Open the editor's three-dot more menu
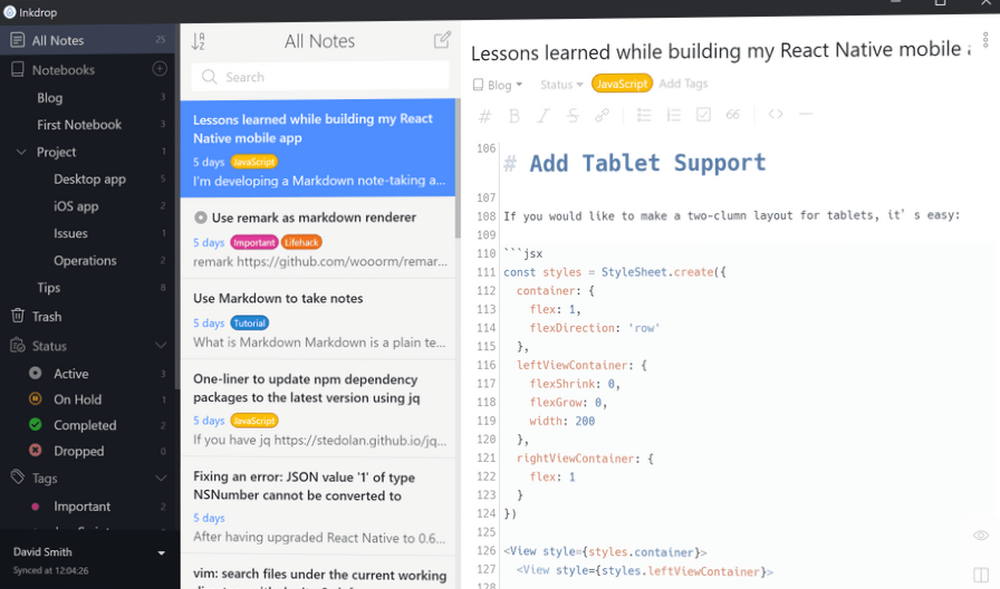The height and width of the screenshot is (589, 1000). coord(985,40)
